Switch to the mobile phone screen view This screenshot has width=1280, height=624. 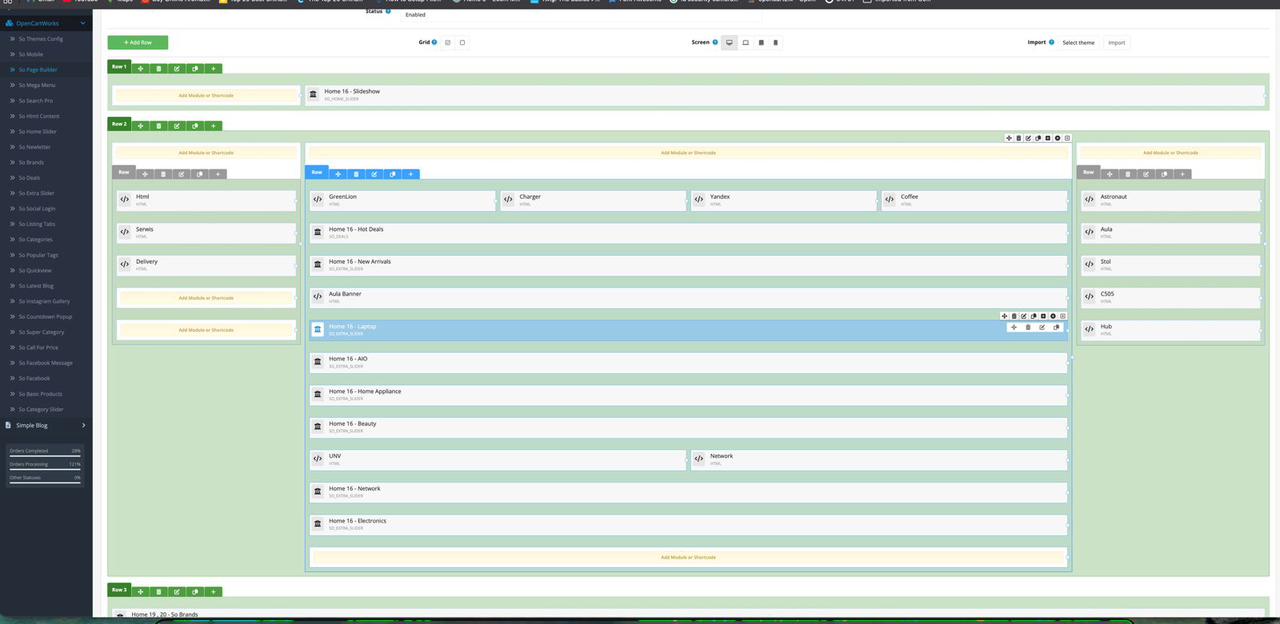click(776, 43)
